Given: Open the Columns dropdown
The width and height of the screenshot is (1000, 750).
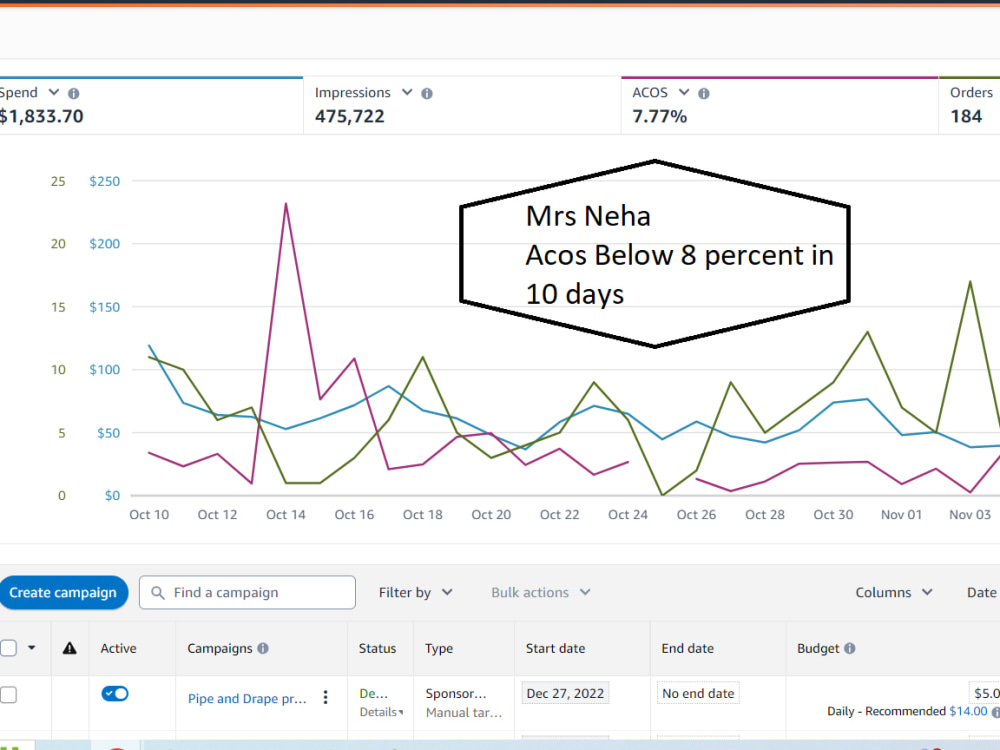Looking at the screenshot, I should coord(894,592).
